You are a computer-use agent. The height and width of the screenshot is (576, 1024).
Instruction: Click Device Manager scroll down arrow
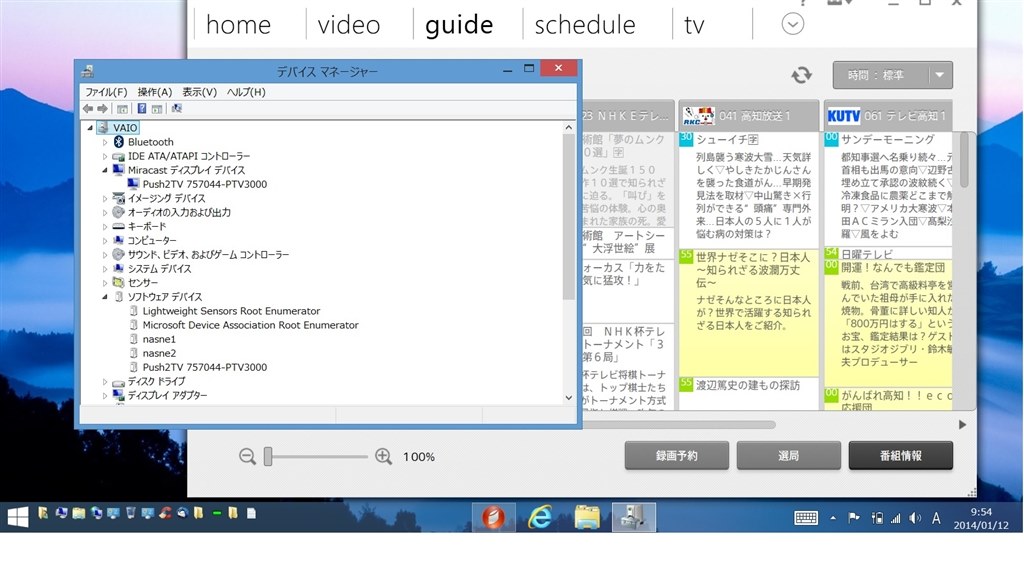click(568, 398)
